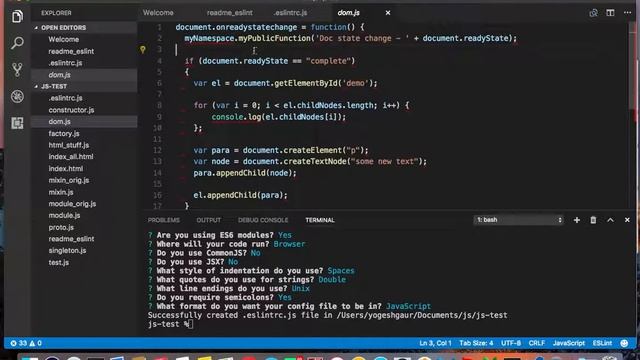640x360 pixels.
Task: Click the warnings count in status bar
Action: click(x=36, y=343)
